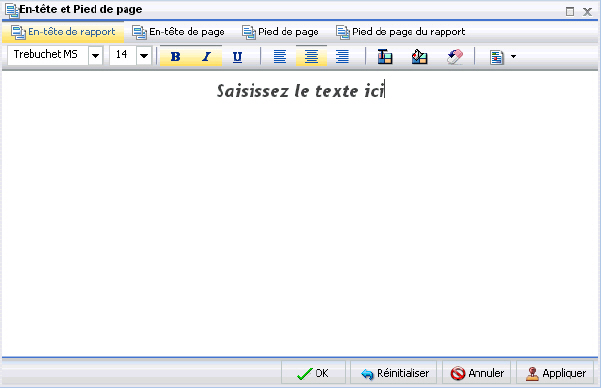The image size is (602, 389).
Task: Click the dialog title bar document icon
Action: pyautogui.click(x=12, y=11)
